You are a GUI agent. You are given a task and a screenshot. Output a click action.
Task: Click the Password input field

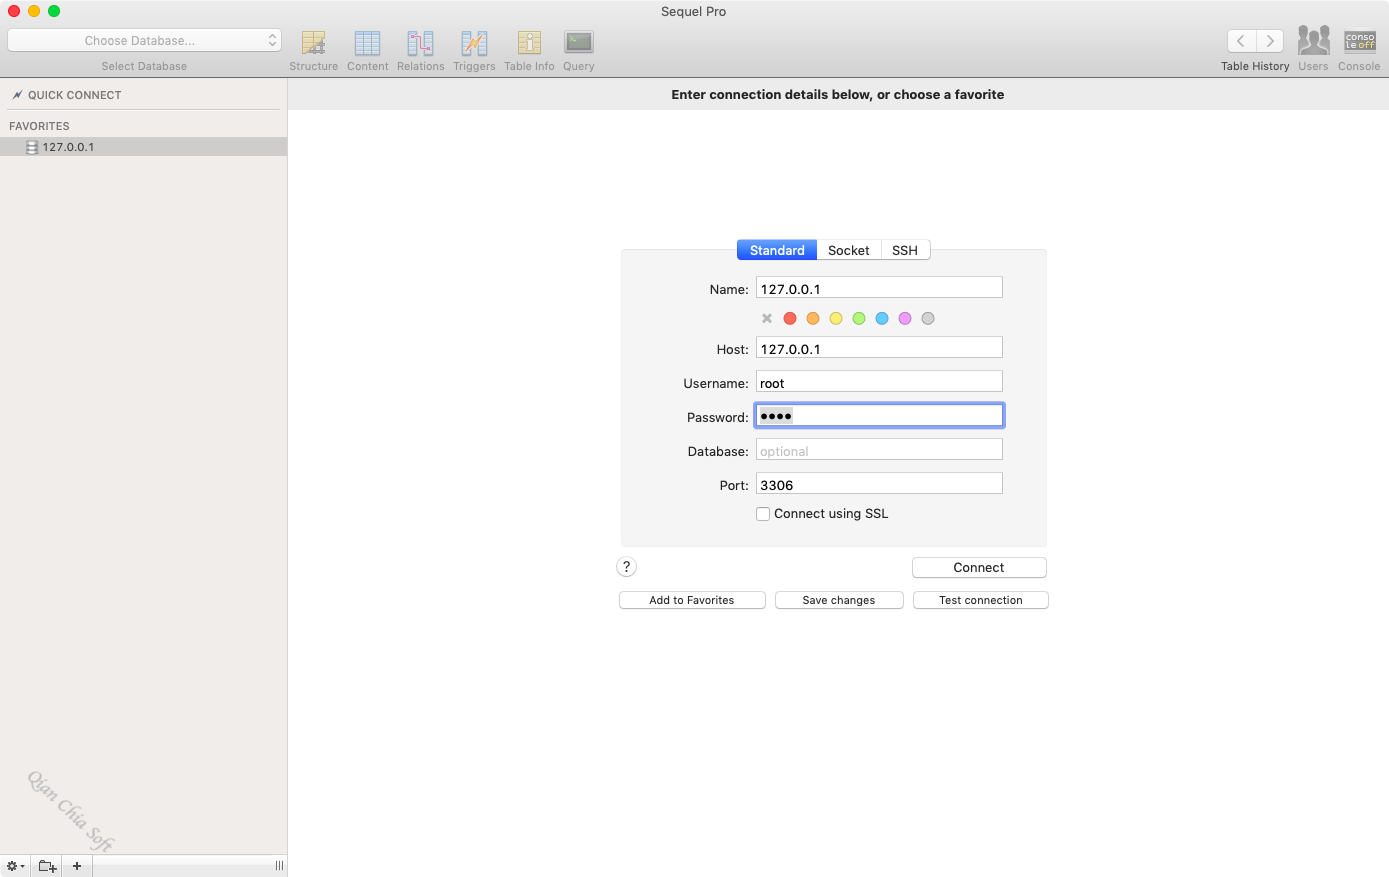(x=879, y=416)
